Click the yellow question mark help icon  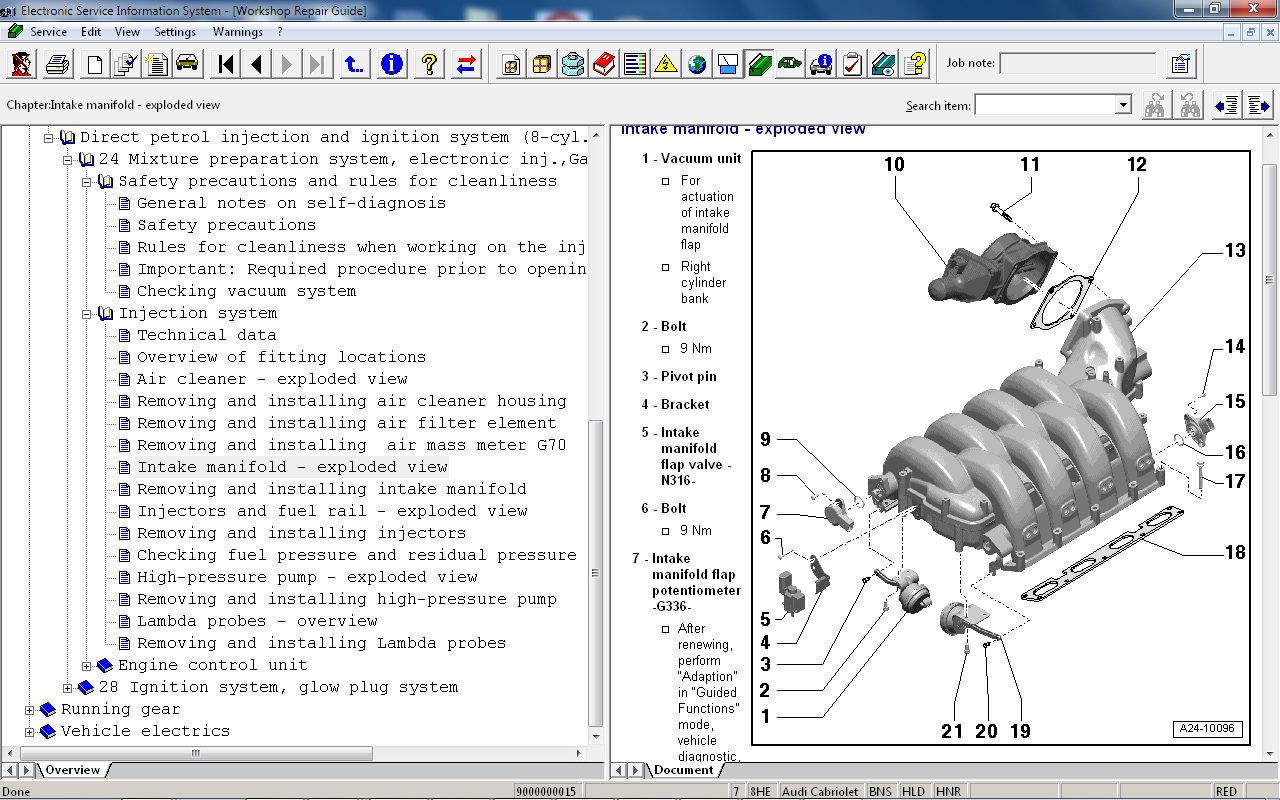tap(429, 65)
